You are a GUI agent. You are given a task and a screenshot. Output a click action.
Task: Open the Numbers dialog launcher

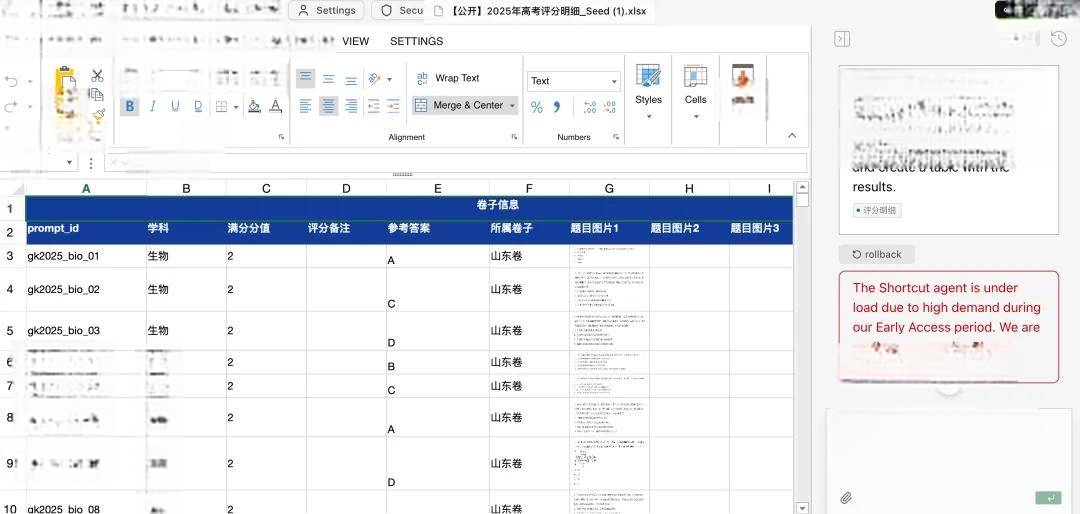(x=616, y=137)
